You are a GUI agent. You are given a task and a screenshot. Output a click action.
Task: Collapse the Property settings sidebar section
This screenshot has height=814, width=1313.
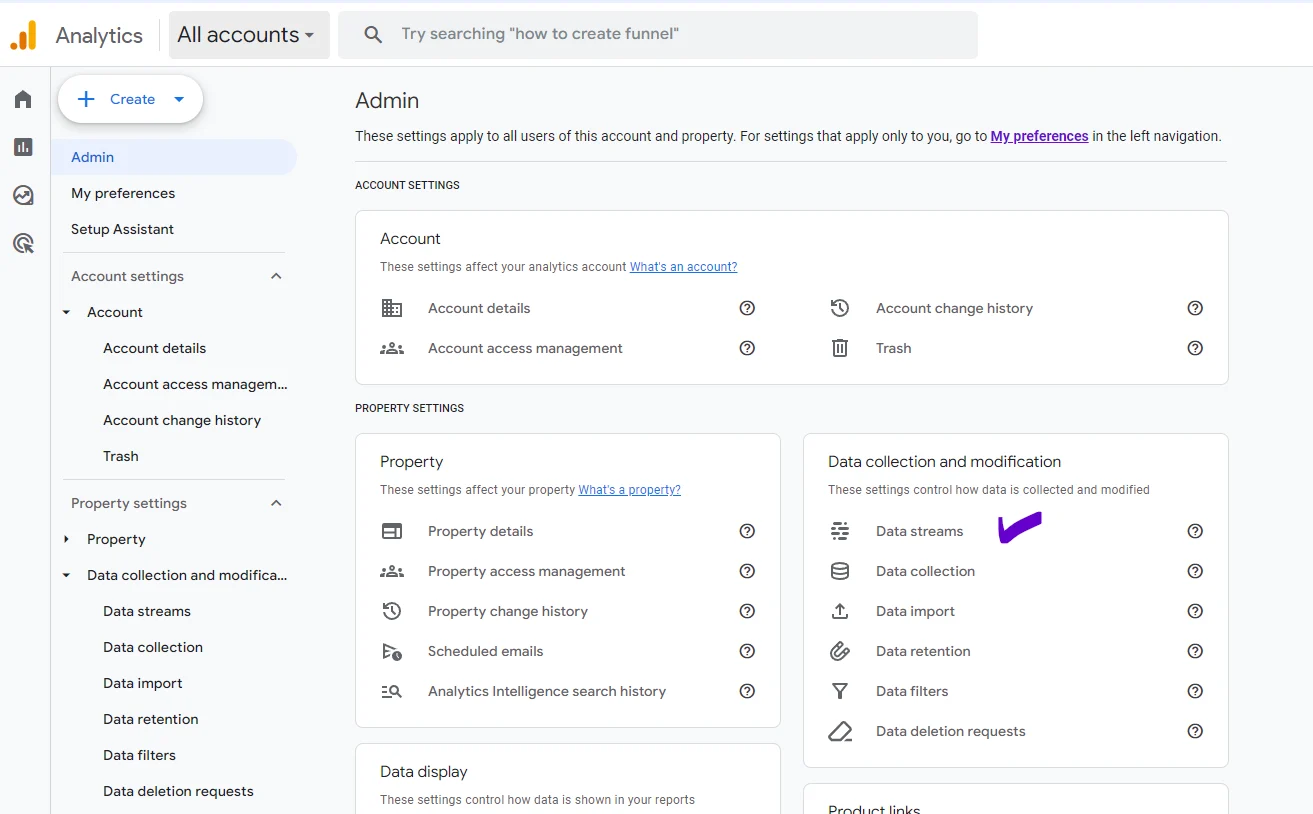(276, 503)
